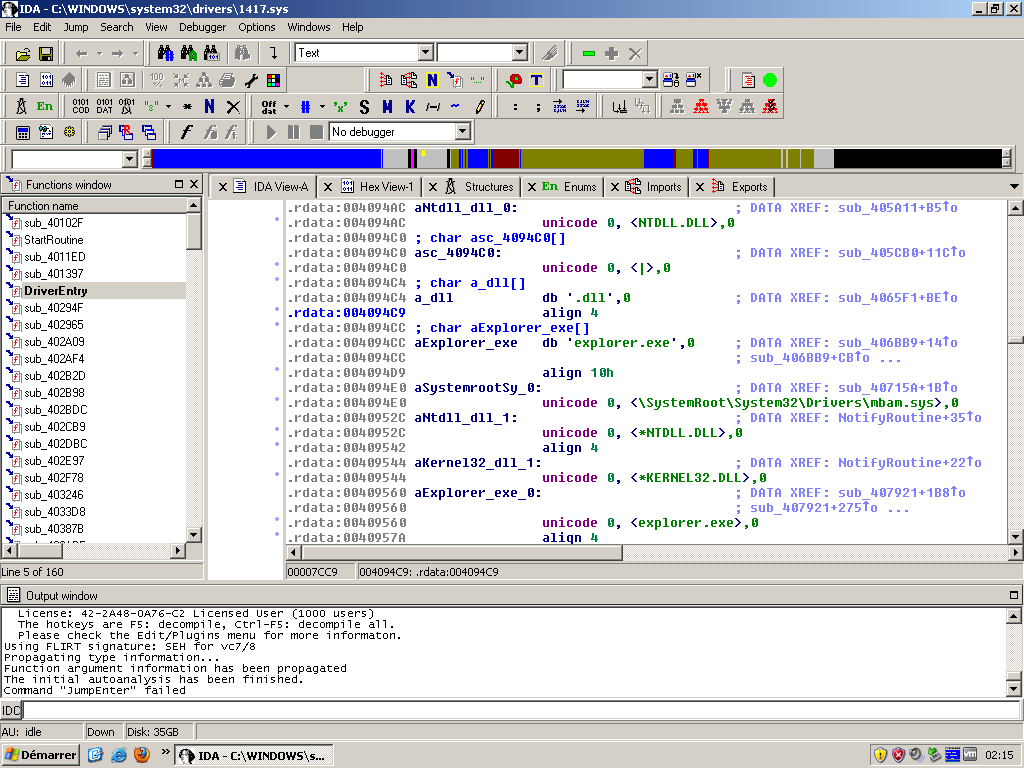Save the current database
Image resolution: width=1024 pixels, height=768 pixels.
pyautogui.click(x=45, y=52)
